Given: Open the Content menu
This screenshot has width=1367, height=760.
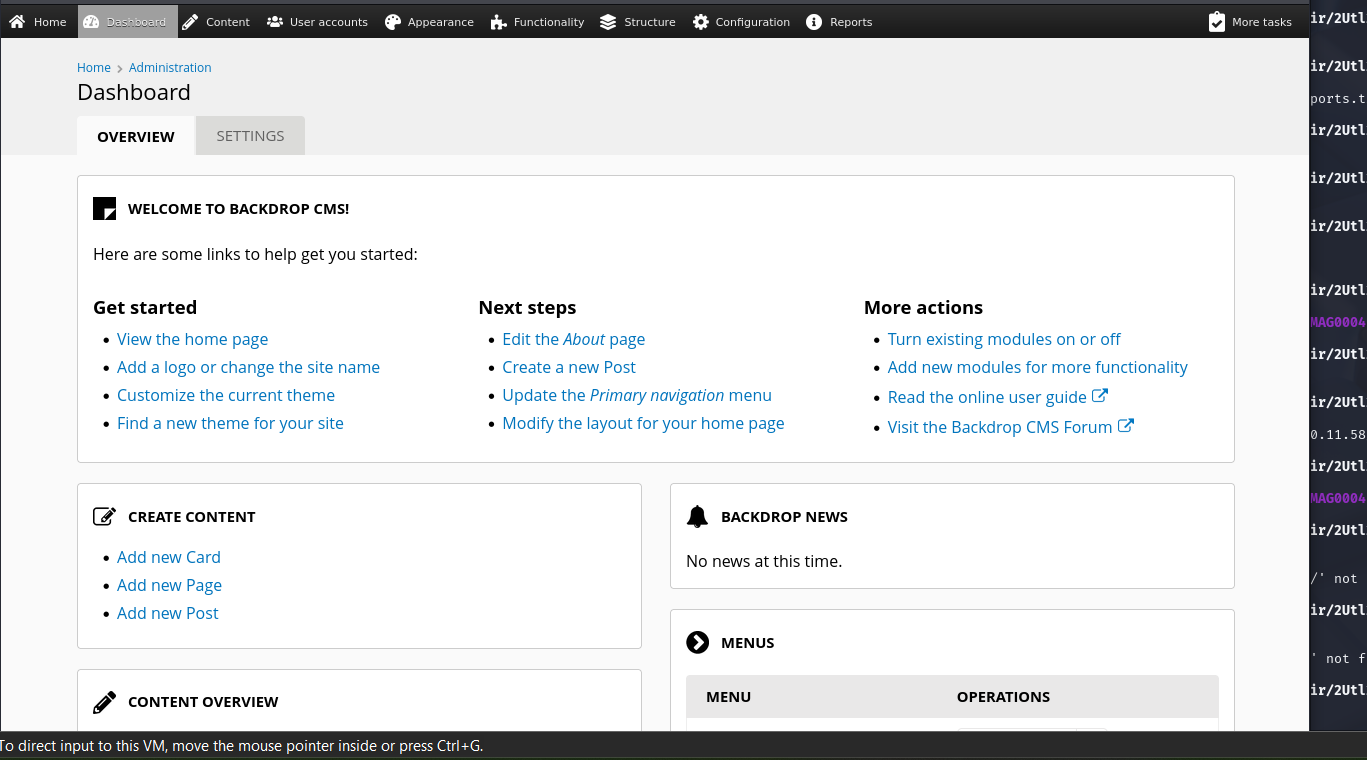Looking at the screenshot, I should 216,22.
